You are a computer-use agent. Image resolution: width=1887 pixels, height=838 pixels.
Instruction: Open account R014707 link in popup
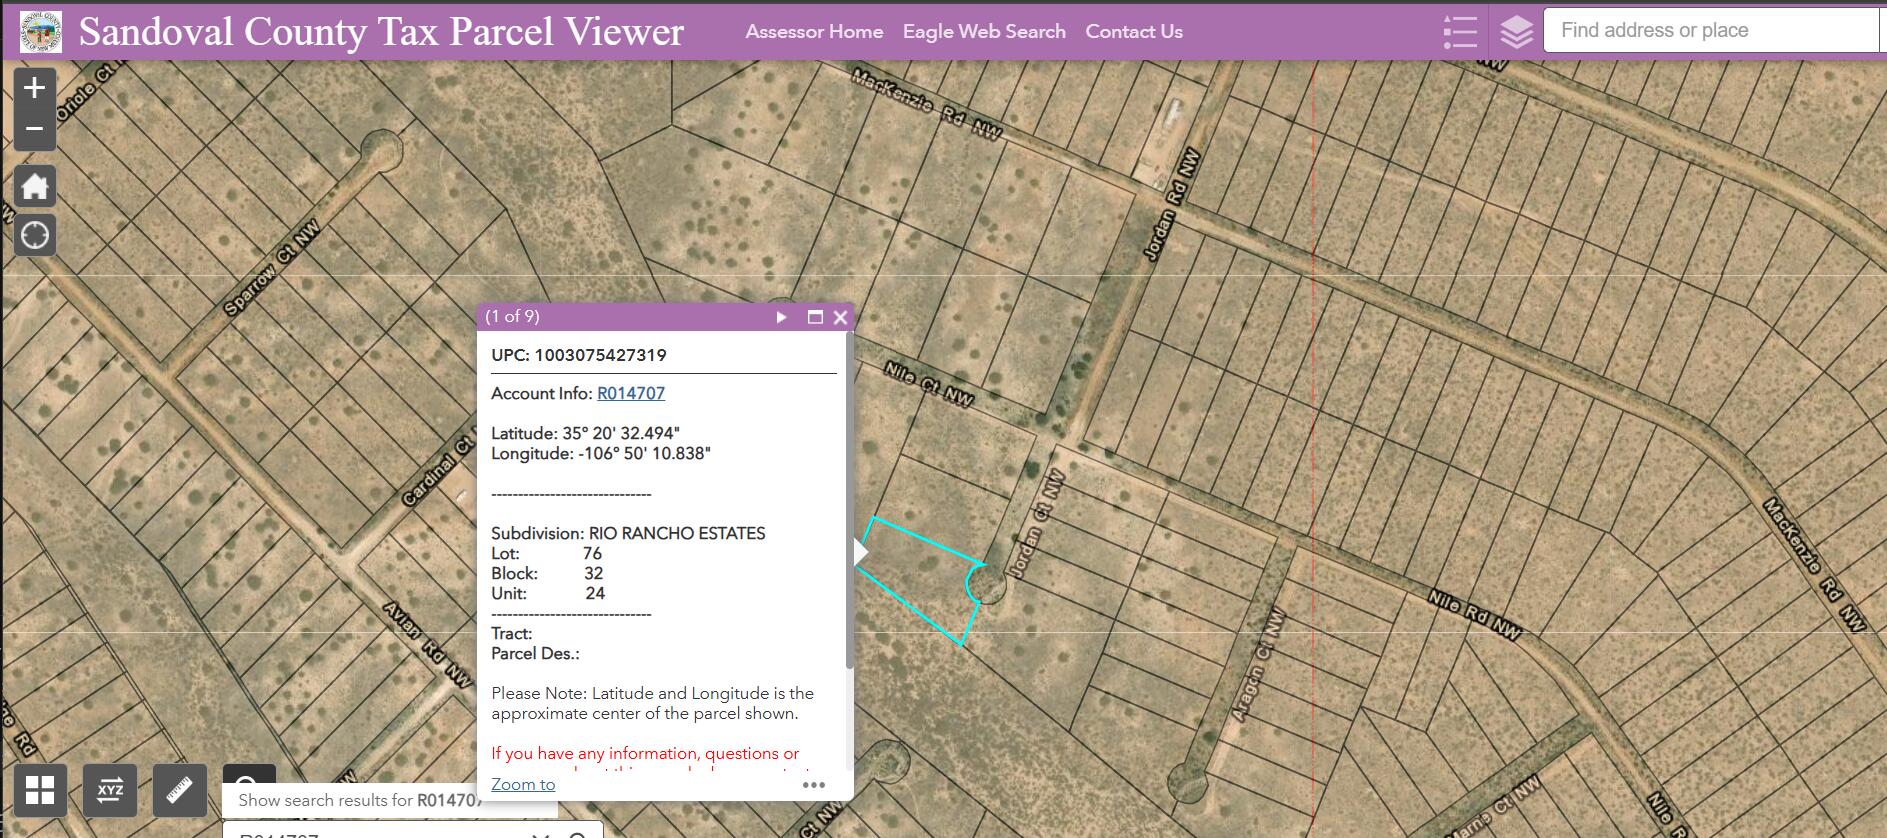click(x=631, y=393)
